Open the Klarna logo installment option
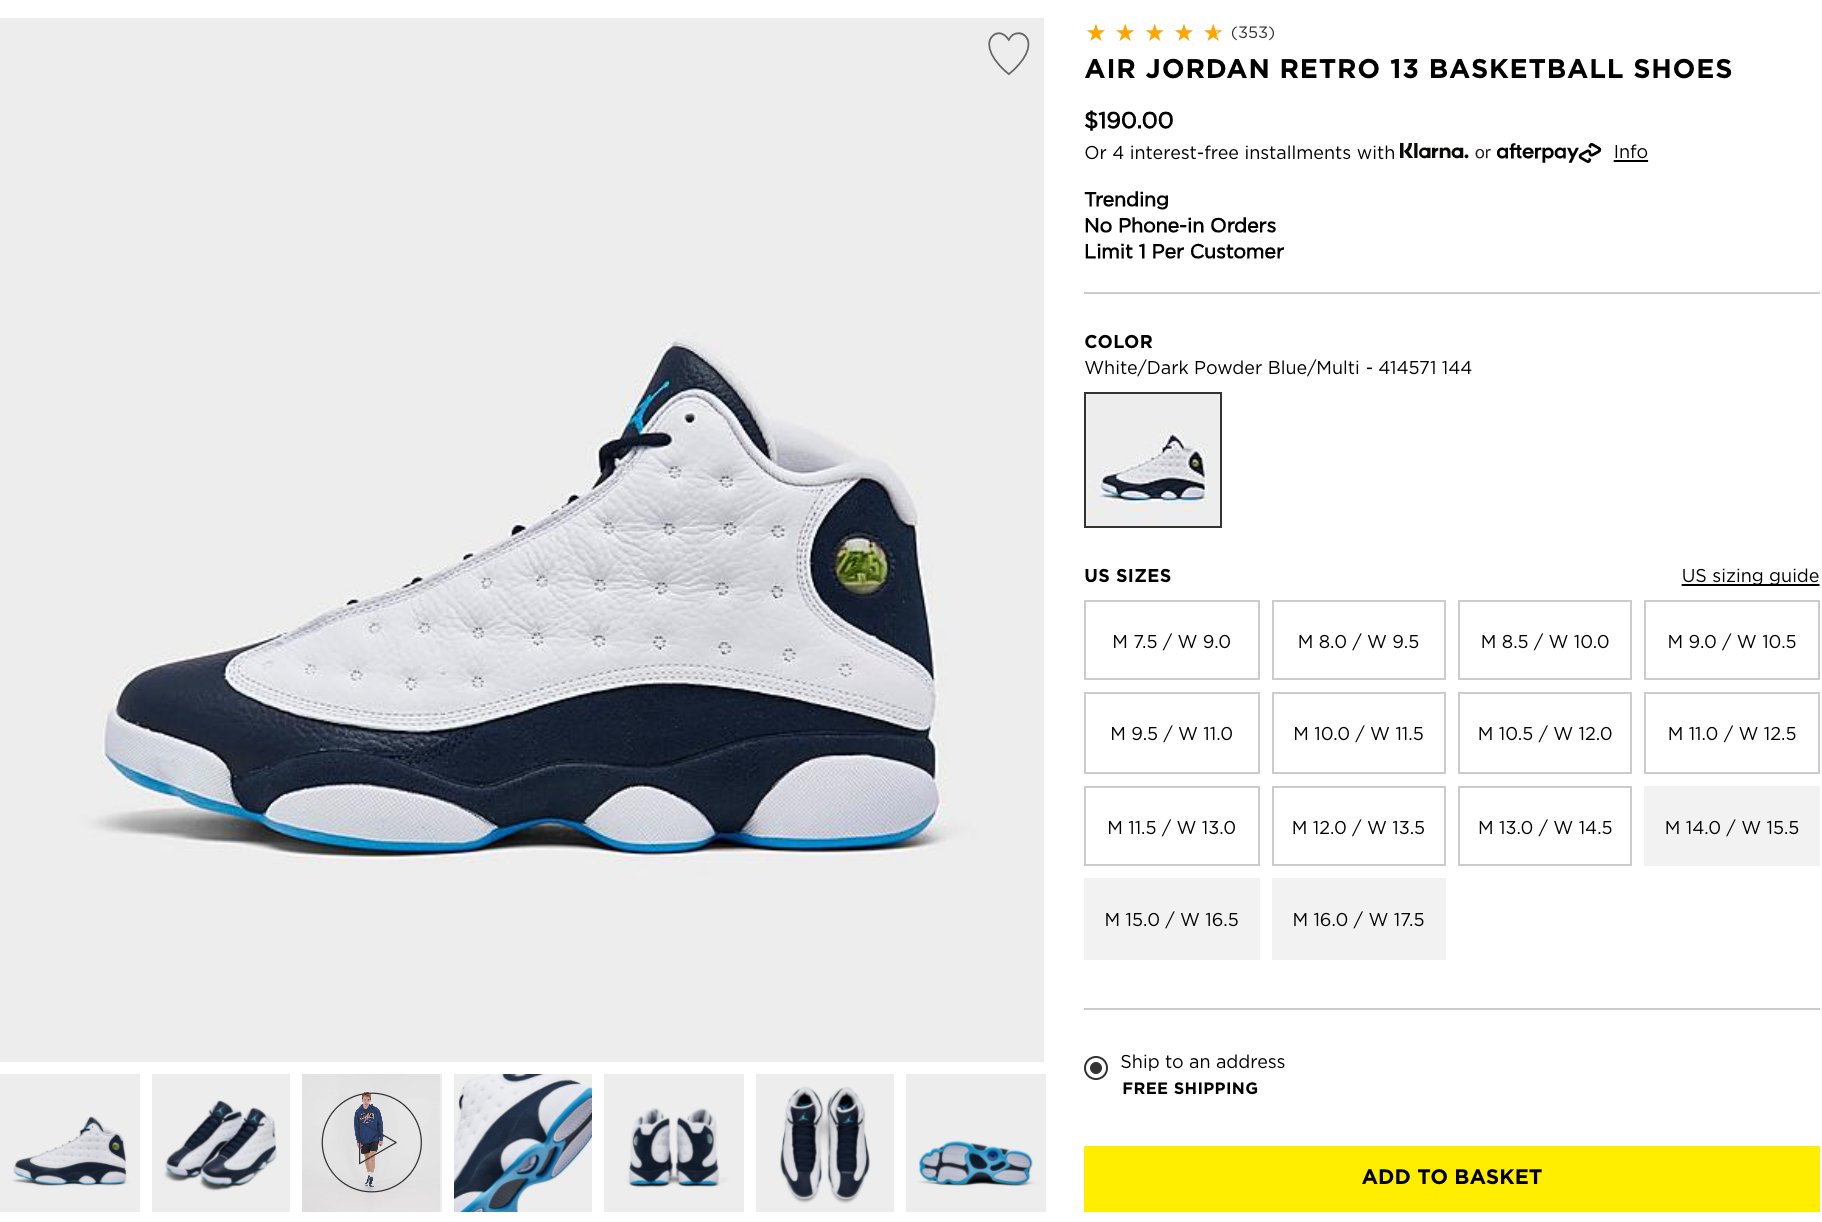 tap(1433, 151)
